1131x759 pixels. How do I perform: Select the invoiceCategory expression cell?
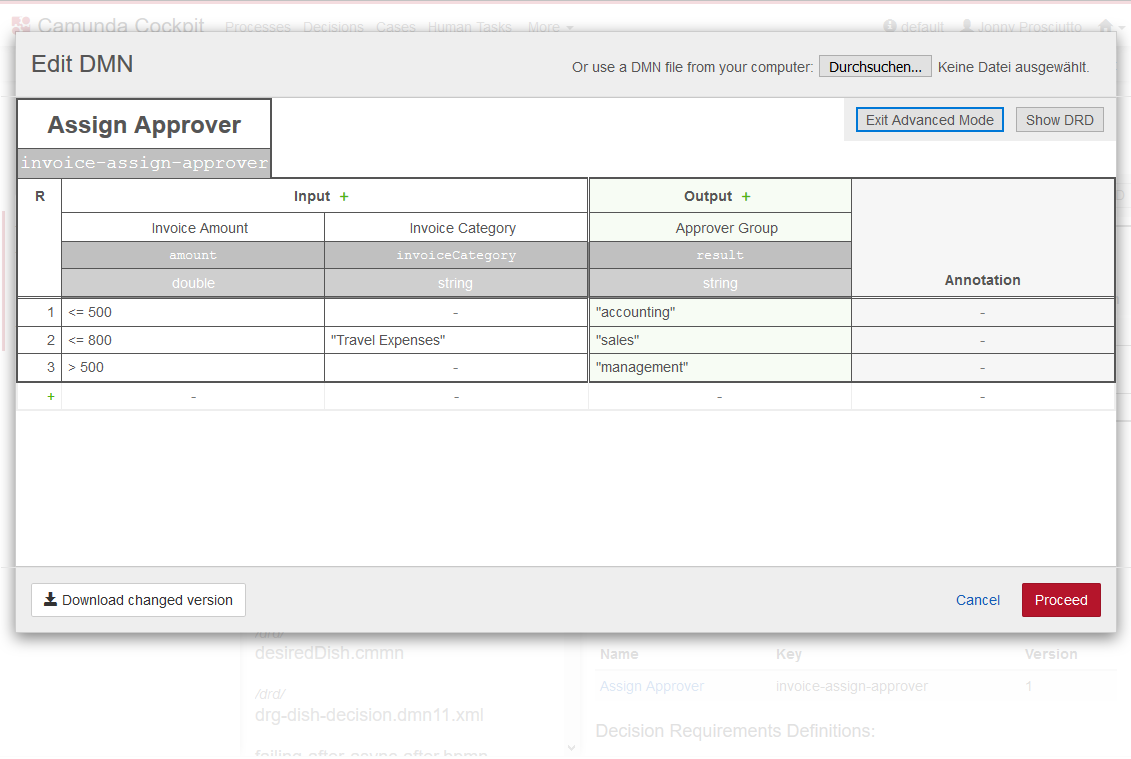pos(456,255)
